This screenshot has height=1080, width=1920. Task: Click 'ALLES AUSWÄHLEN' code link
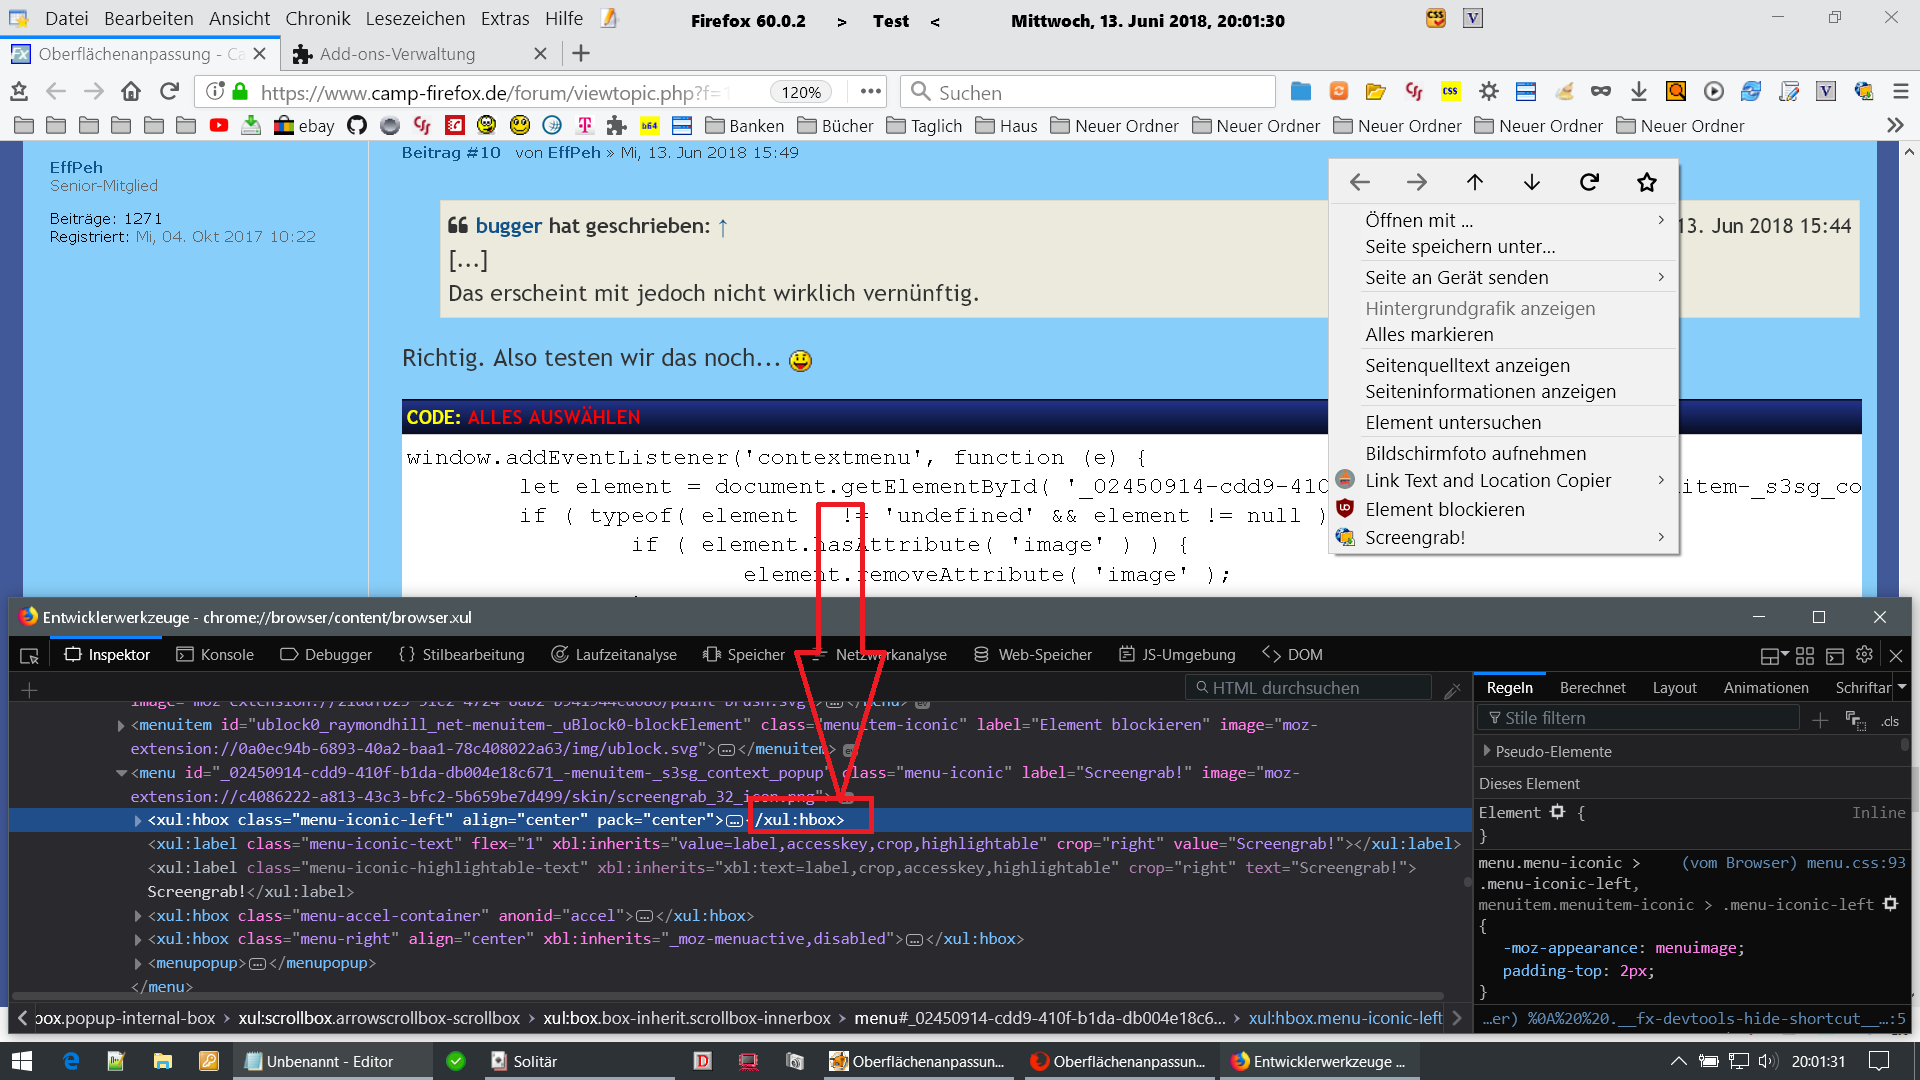(x=553, y=418)
